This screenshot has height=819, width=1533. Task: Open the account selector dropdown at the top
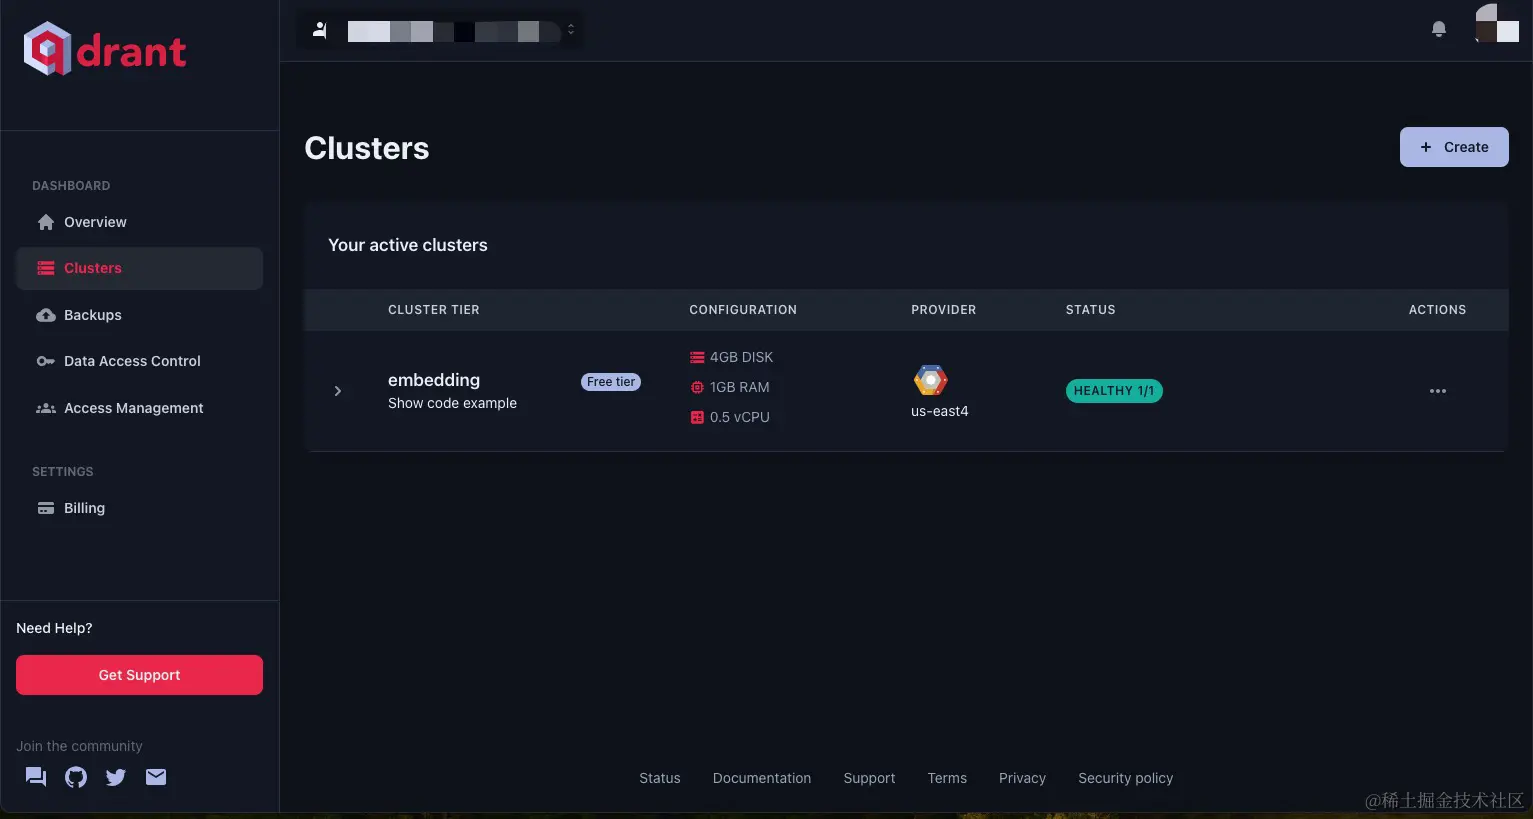tap(440, 29)
